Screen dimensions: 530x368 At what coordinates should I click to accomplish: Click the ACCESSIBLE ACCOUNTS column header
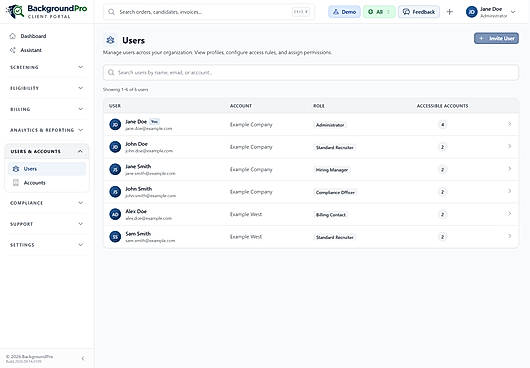tap(442, 106)
